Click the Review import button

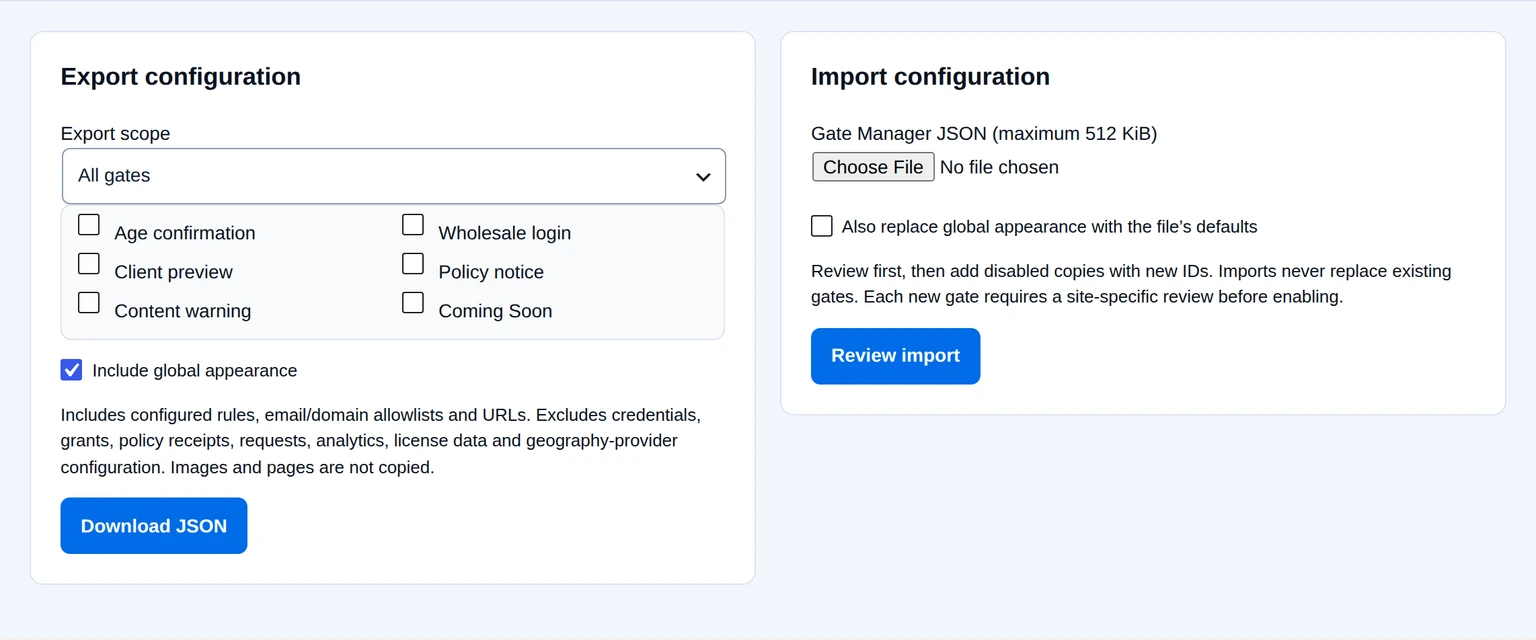pos(895,356)
